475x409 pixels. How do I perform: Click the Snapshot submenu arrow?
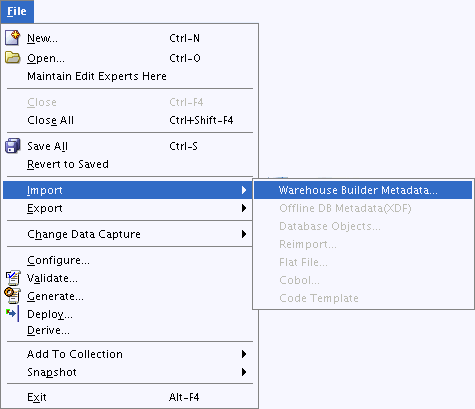pyautogui.click(x=244, y=372)
